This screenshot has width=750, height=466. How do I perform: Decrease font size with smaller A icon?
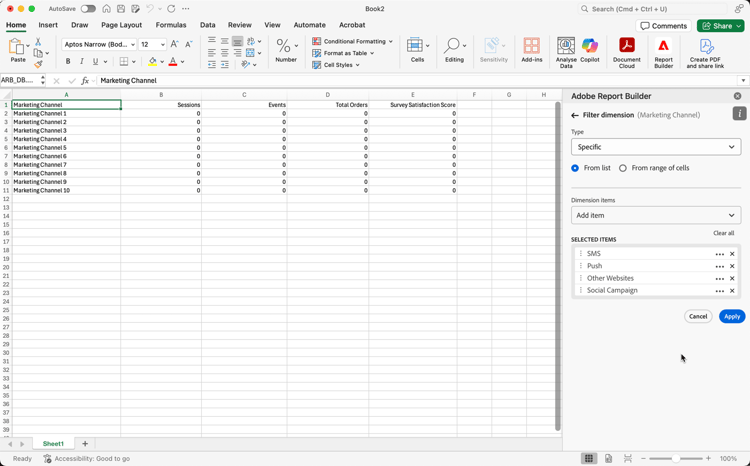188,44
